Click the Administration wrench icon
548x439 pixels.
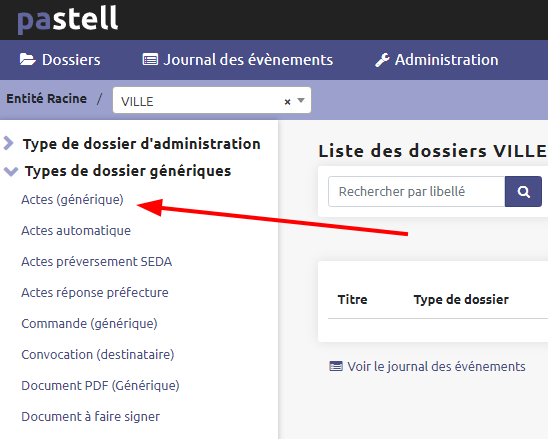(x=382, y=60)
